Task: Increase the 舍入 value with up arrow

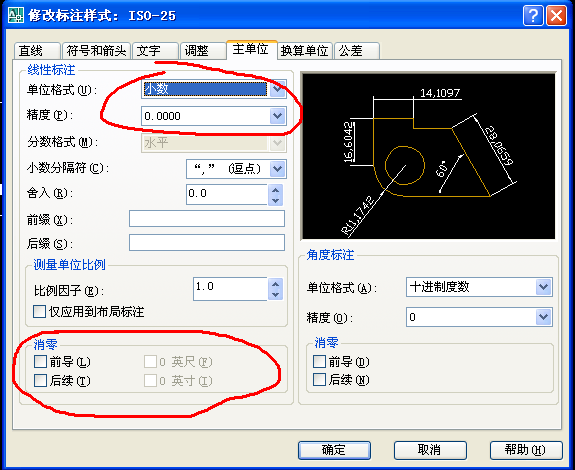Action: pyautogui.click(x=276, y=190)
